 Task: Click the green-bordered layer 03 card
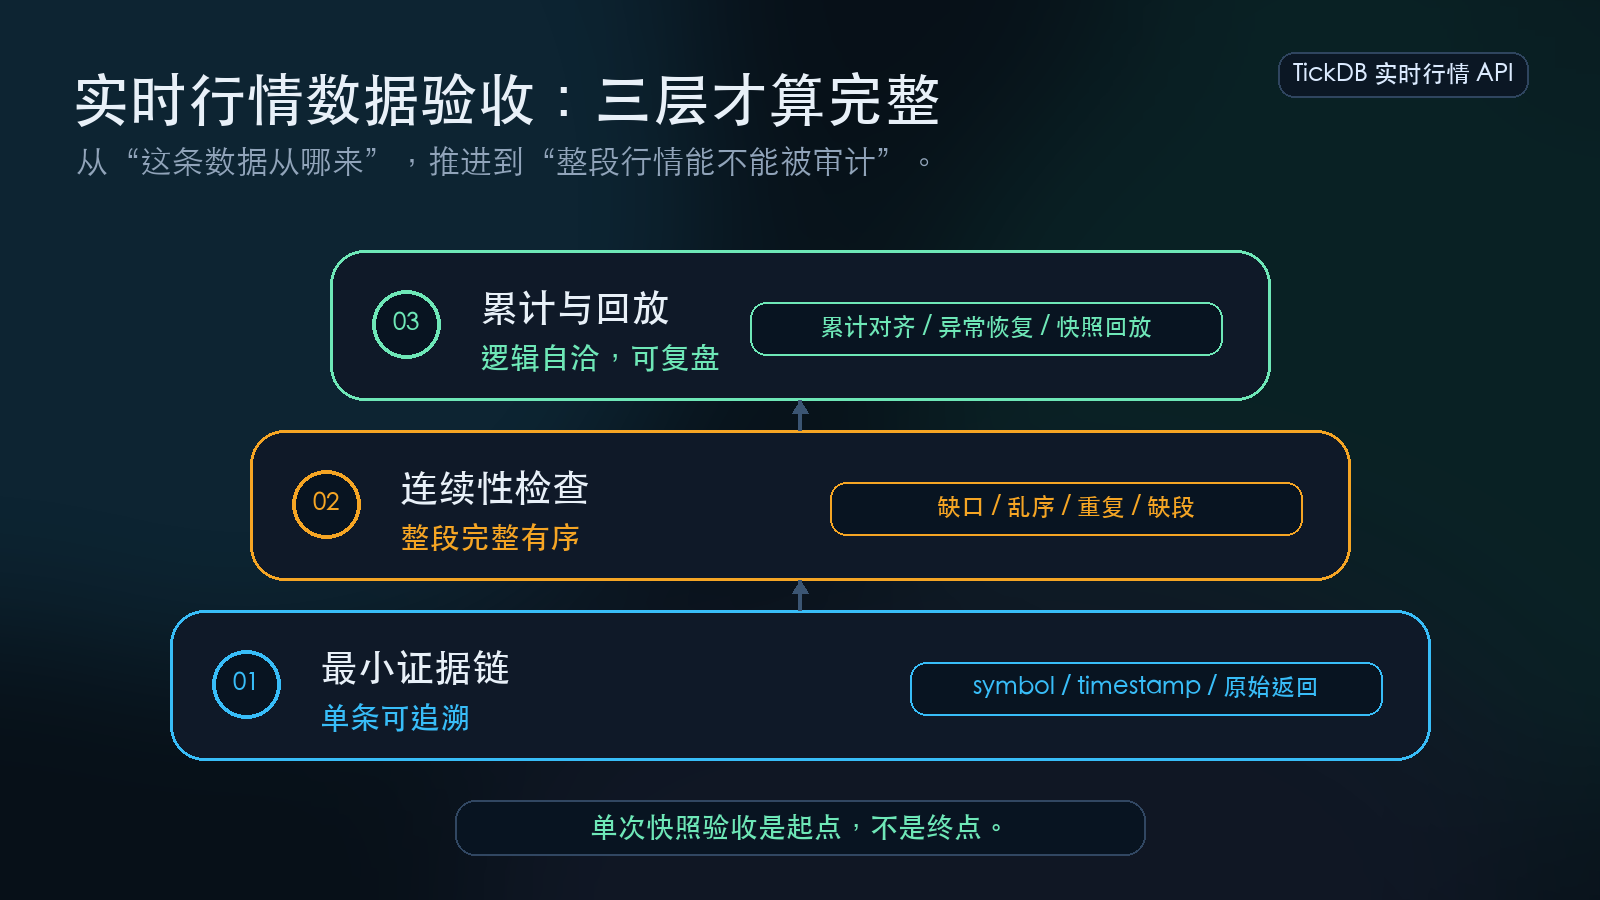coord(800,325)
